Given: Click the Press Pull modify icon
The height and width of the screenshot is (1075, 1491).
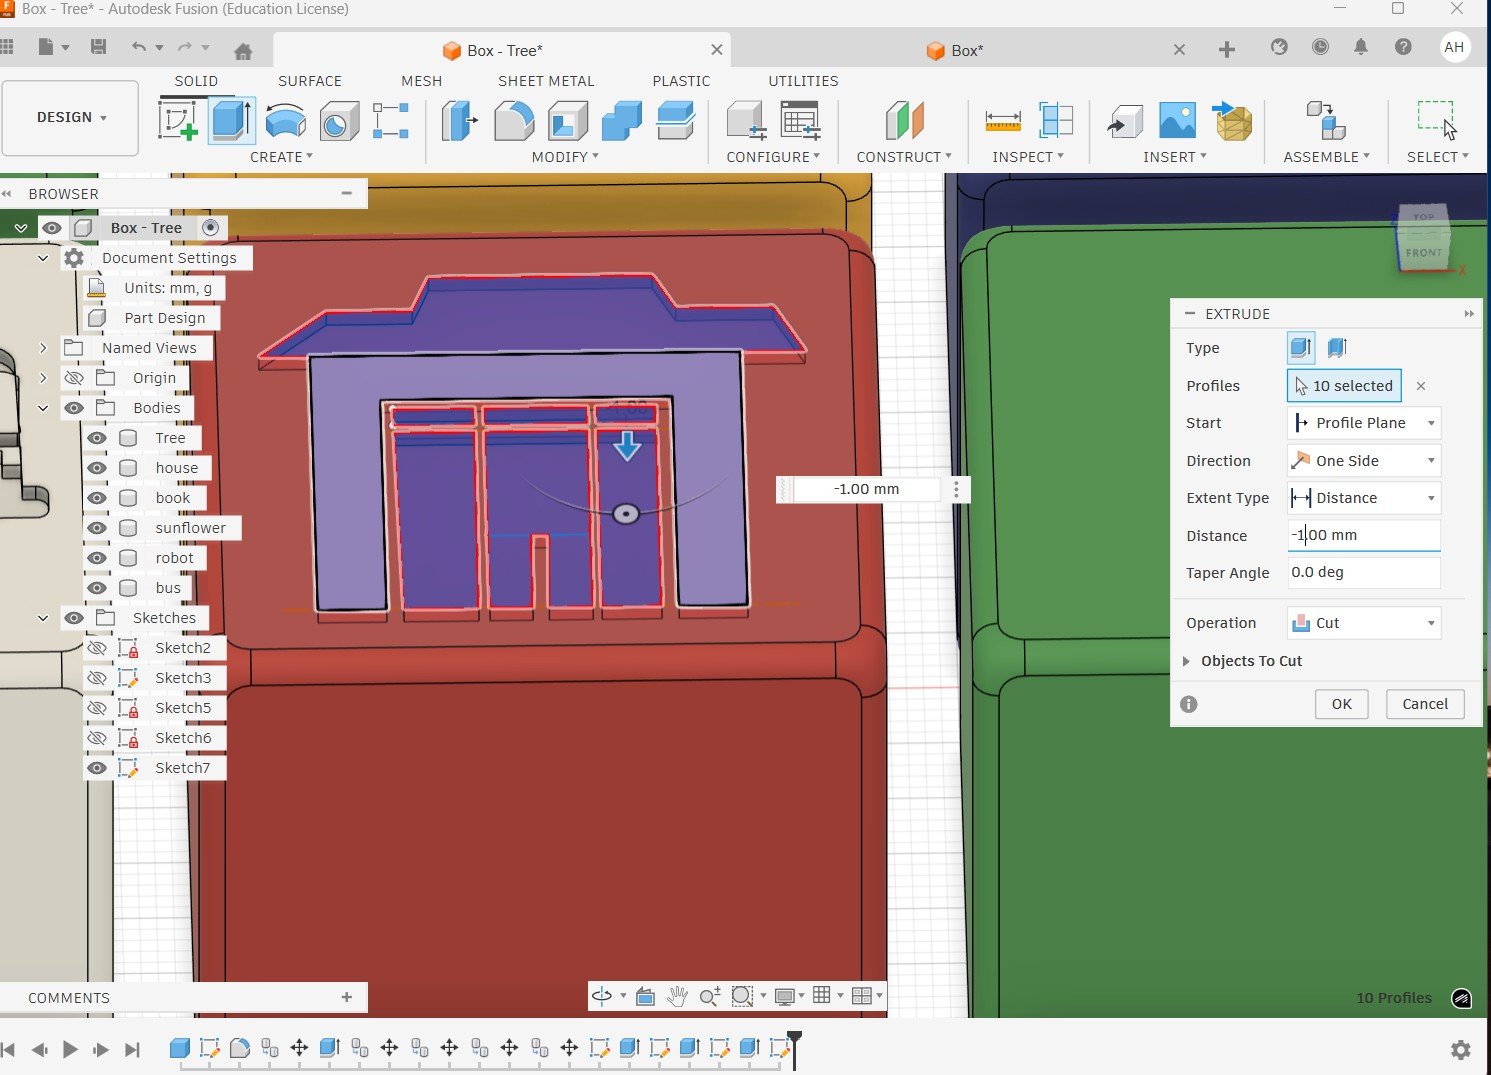Looking at the screenshot, I should tap(459, 121).
